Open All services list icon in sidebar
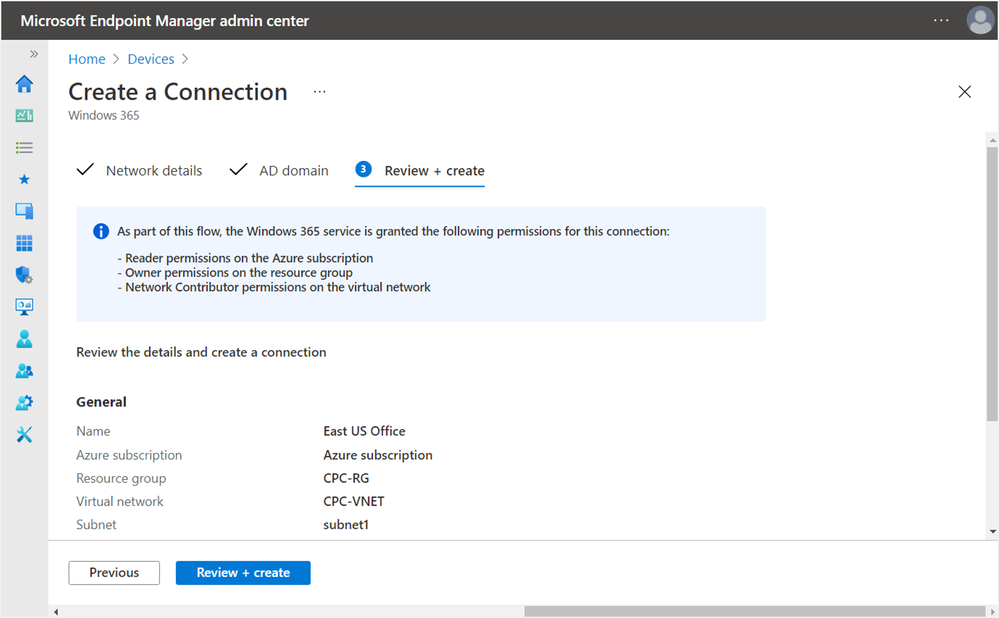The height and width of the screenshot is (618, 999). (24, 148)
